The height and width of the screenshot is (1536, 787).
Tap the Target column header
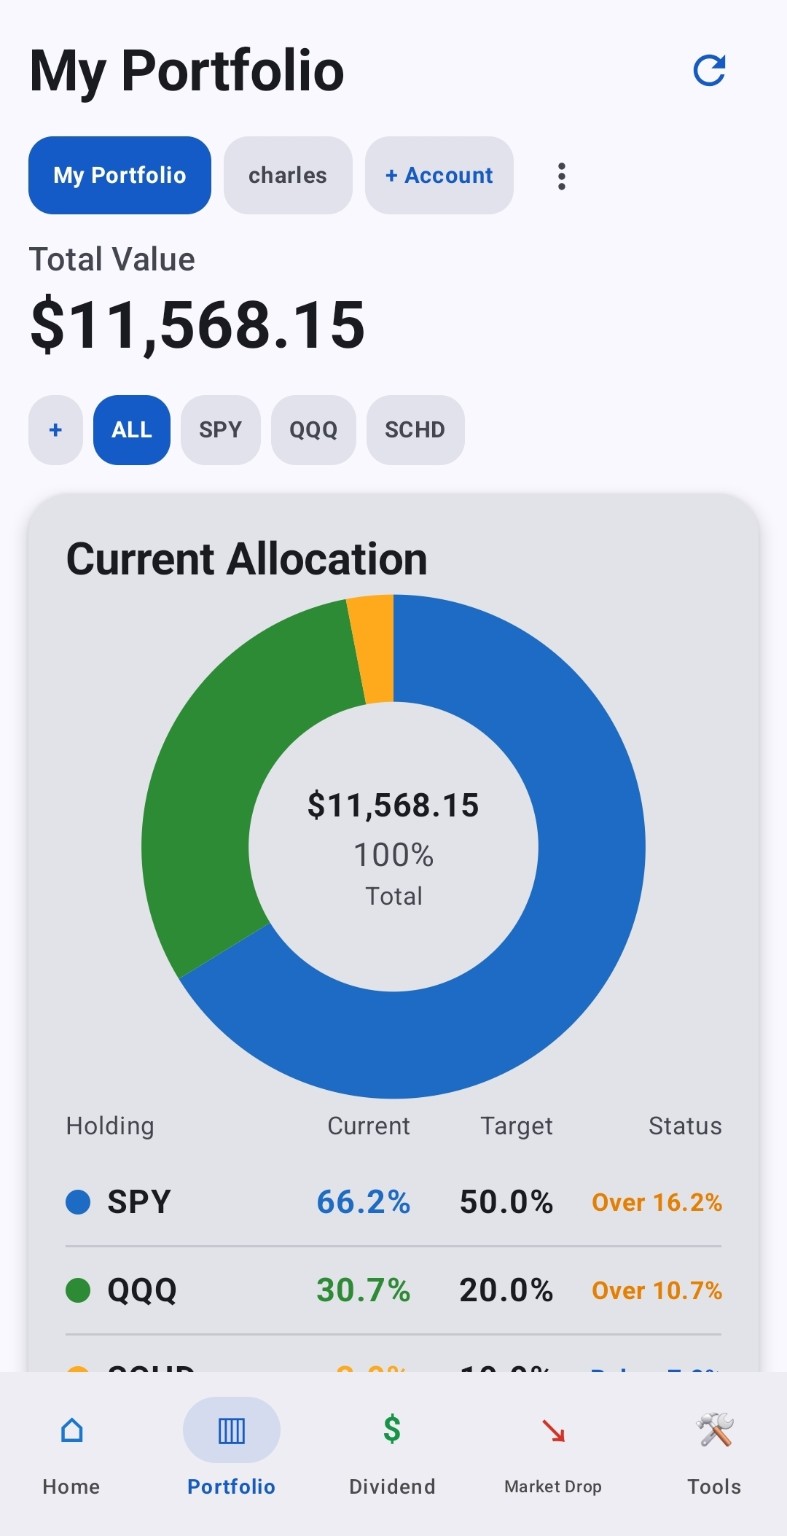(x=517, y=1126)
